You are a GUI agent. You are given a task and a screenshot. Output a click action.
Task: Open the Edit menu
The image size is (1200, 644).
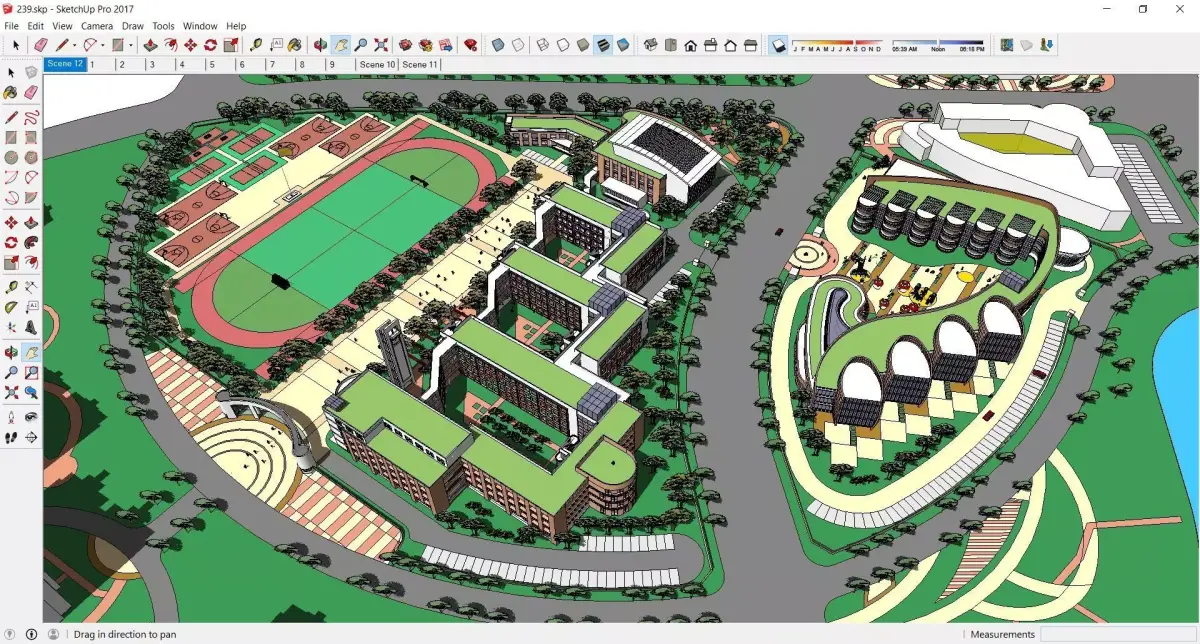click(35, 25)
